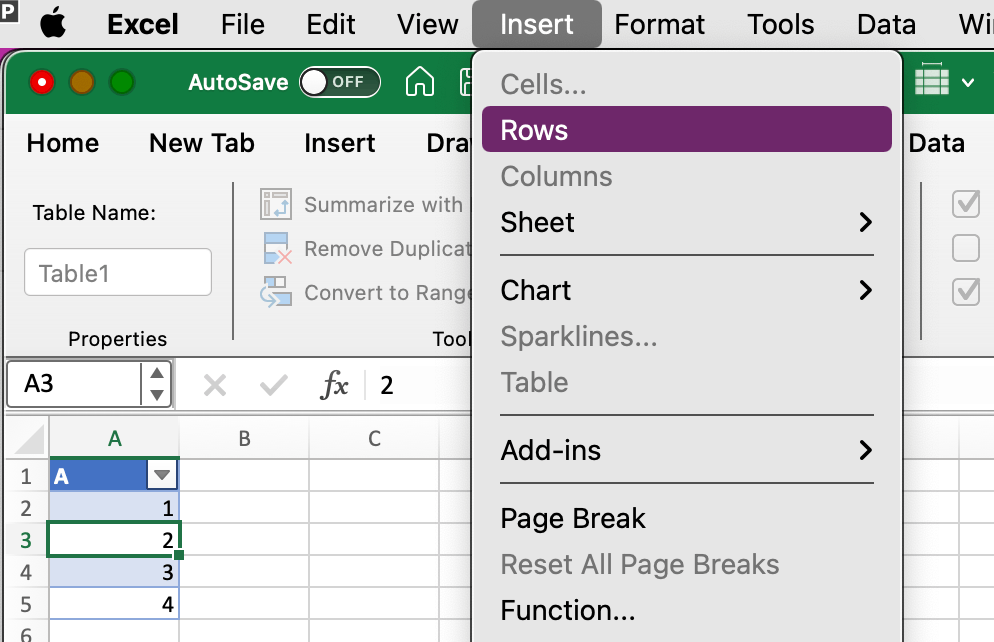Open the Apple menu
The width and height of the screenshot is (994, 642).
point(54,24)
